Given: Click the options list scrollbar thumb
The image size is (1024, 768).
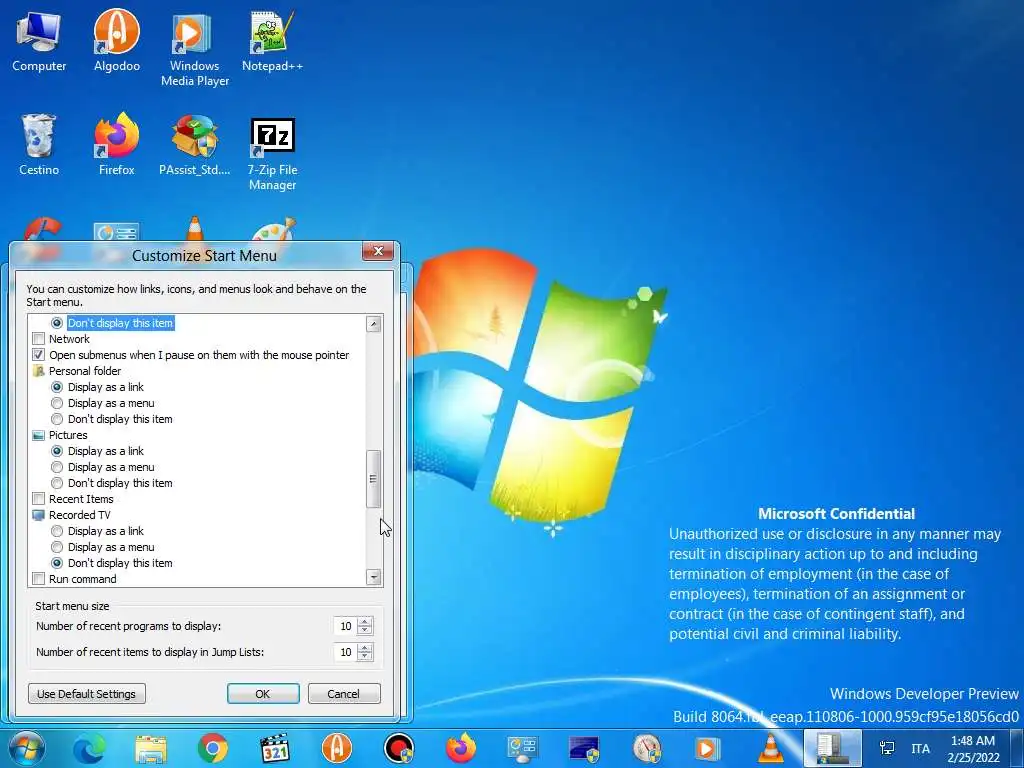Looking at the screenshot, I should 374,479.
